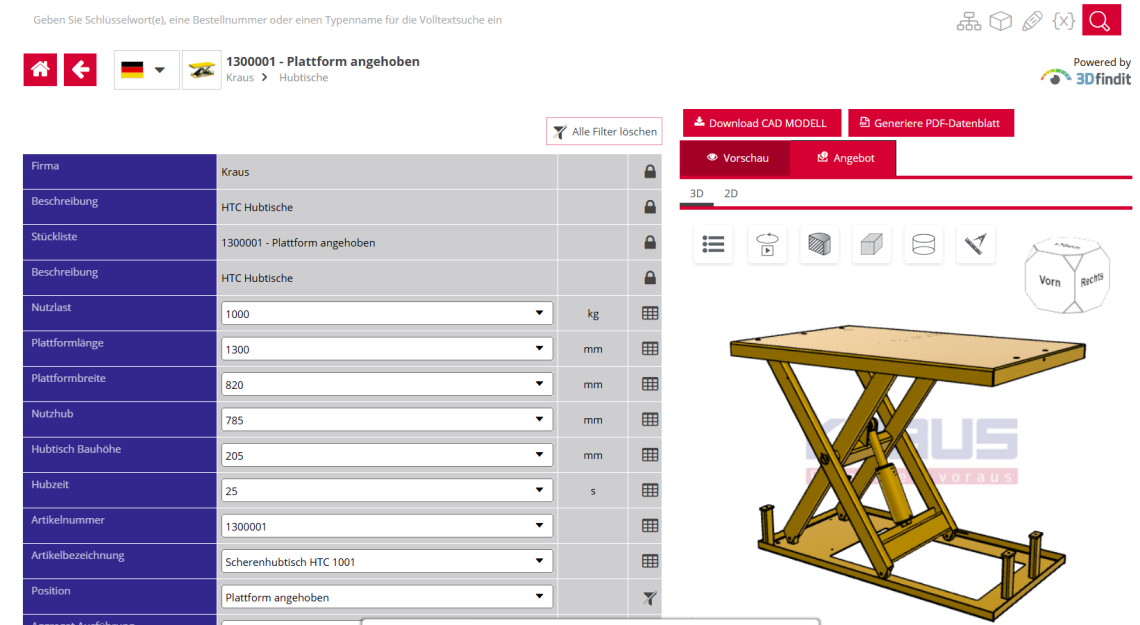1140x625 pixels.
Task: Click the cylinder display icon in viewer
Action: 923,244
